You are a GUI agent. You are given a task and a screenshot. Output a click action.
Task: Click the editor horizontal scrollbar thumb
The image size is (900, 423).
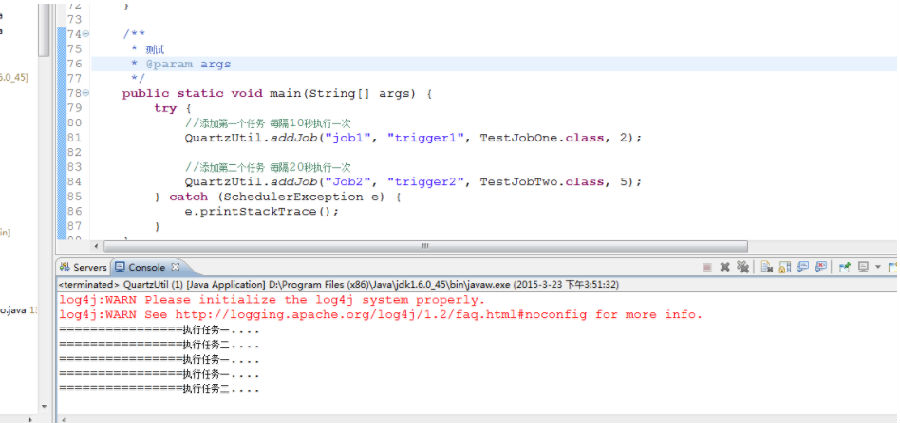pos(425,246)
